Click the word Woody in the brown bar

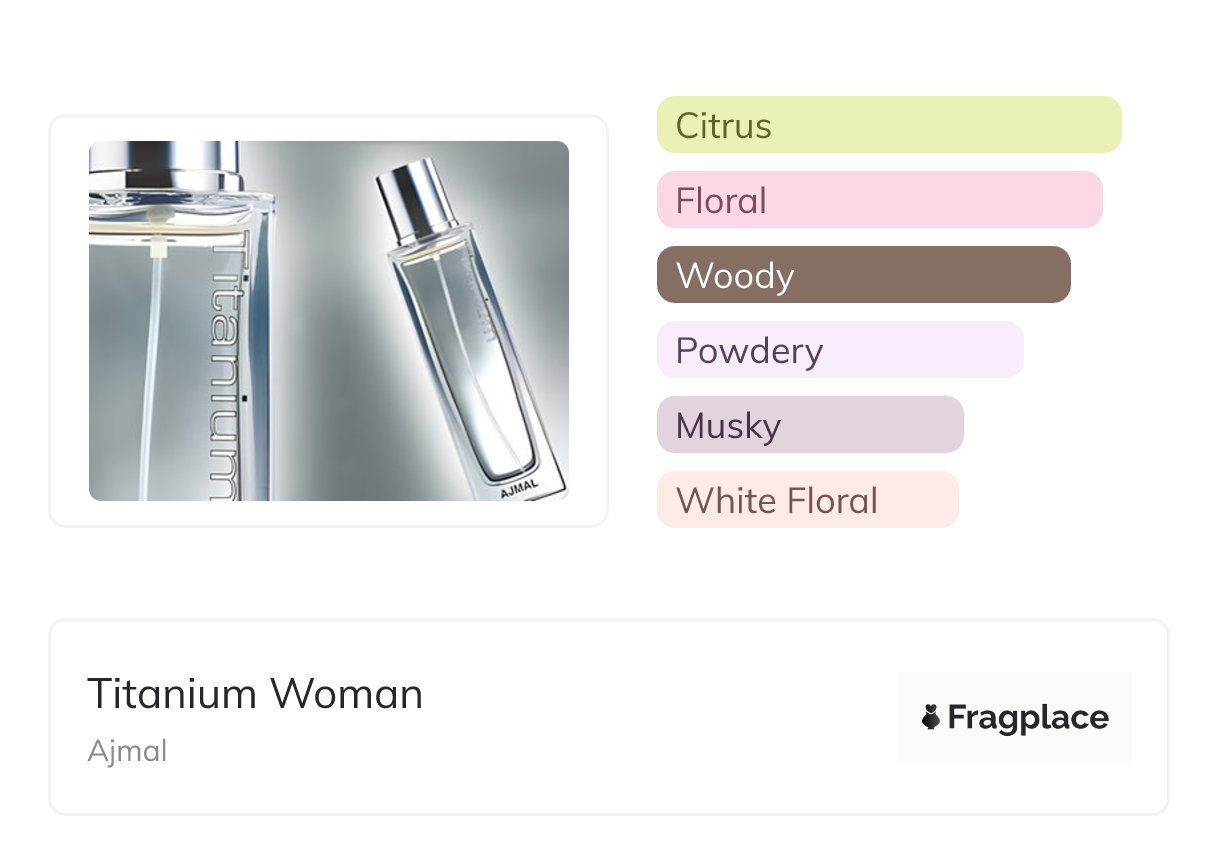coord(735,276)
